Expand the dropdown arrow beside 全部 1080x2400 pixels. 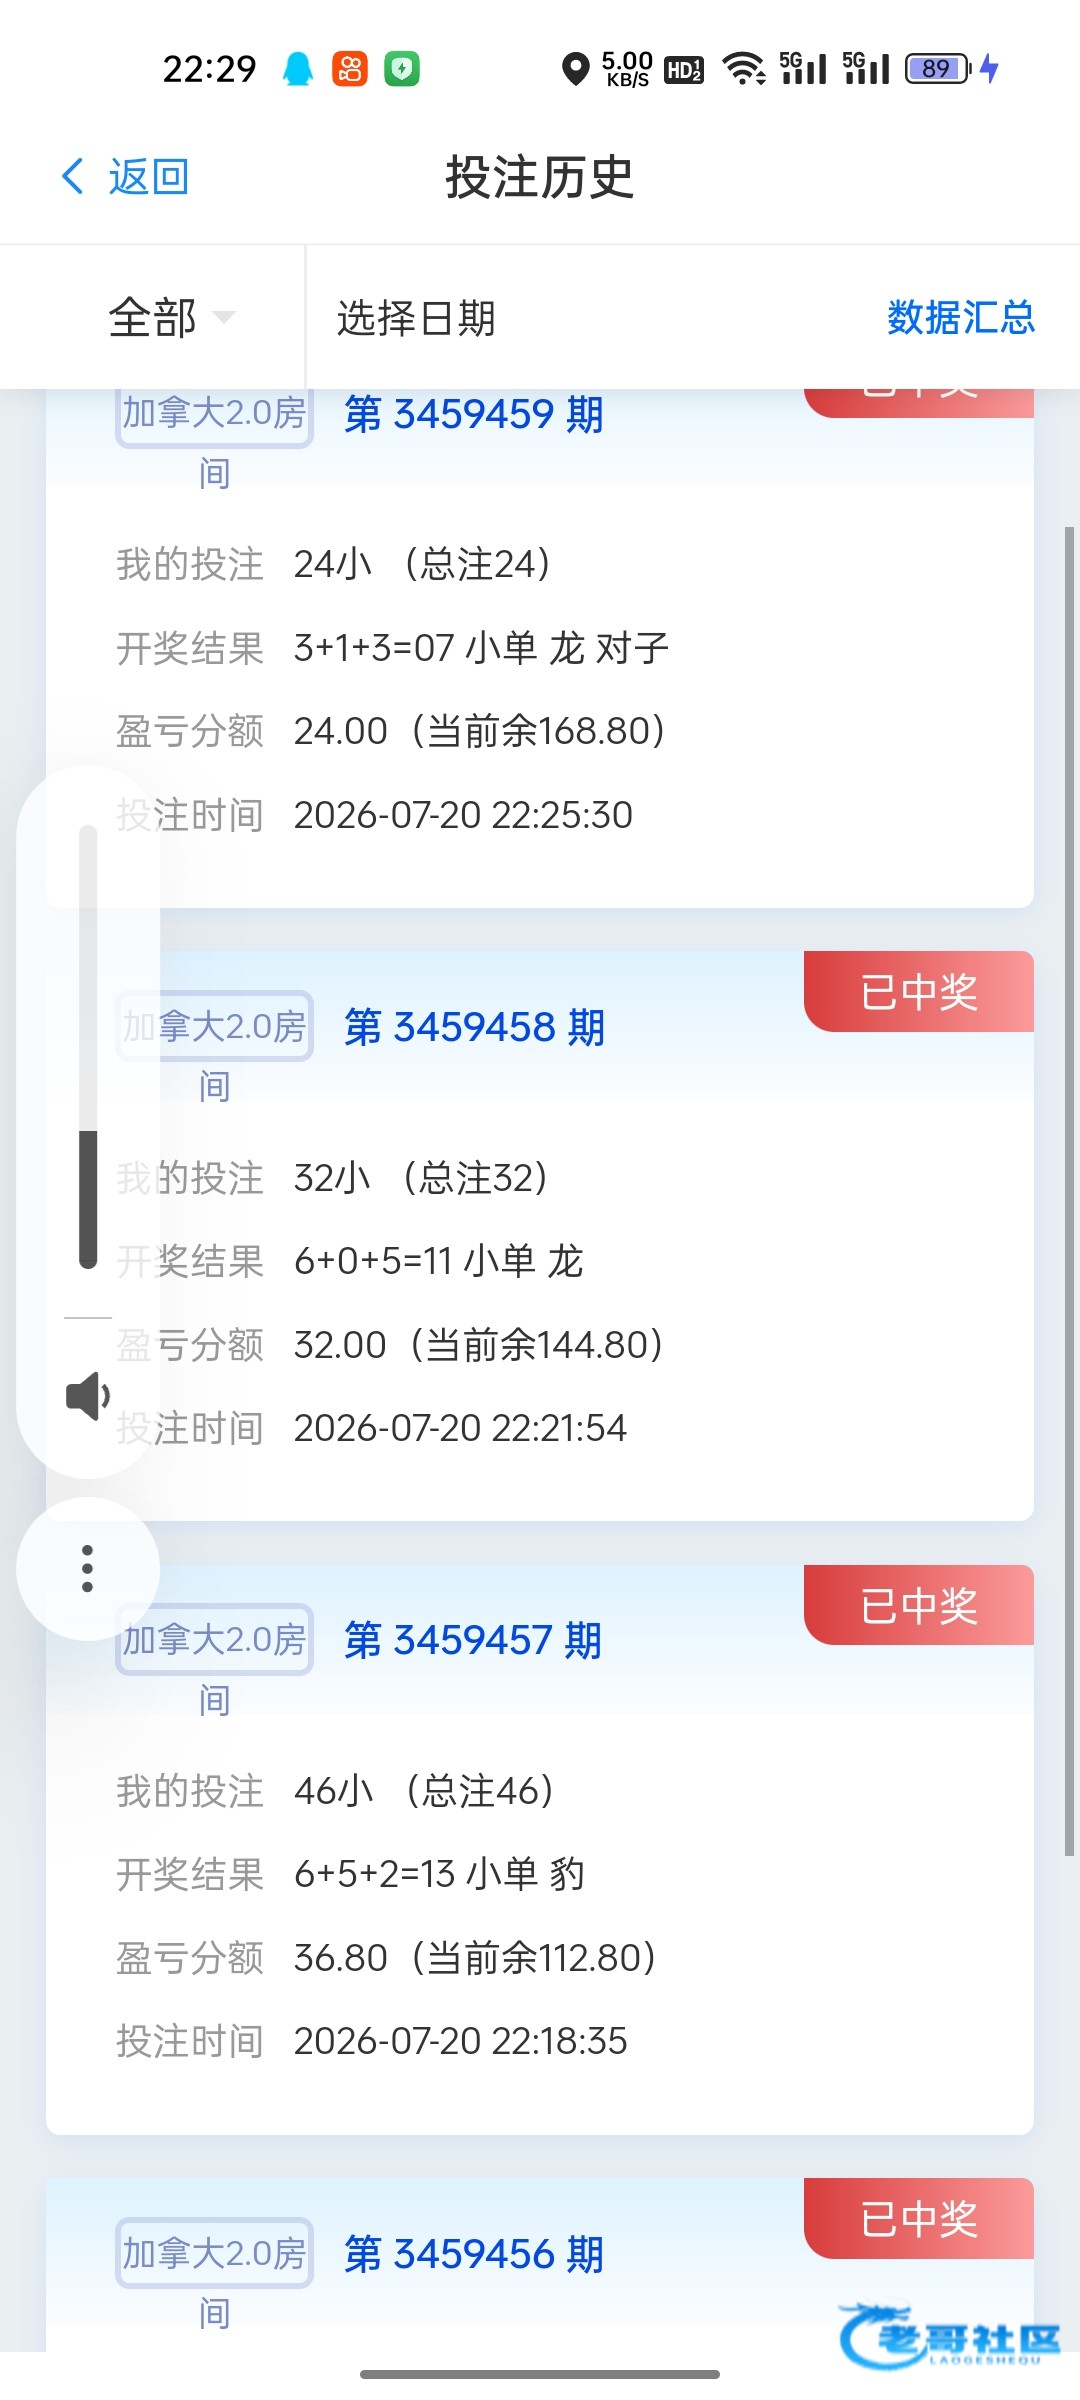point(224,318)
